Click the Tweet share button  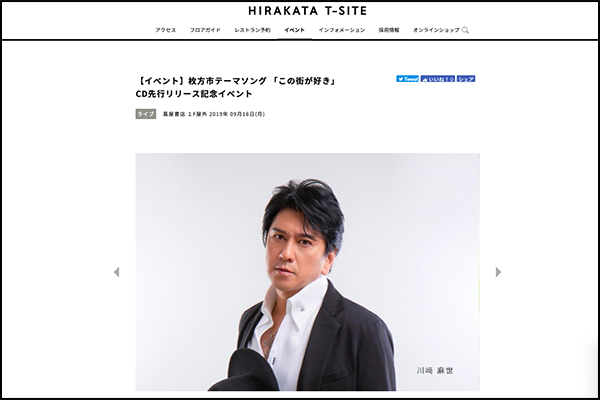click(408, 79)
